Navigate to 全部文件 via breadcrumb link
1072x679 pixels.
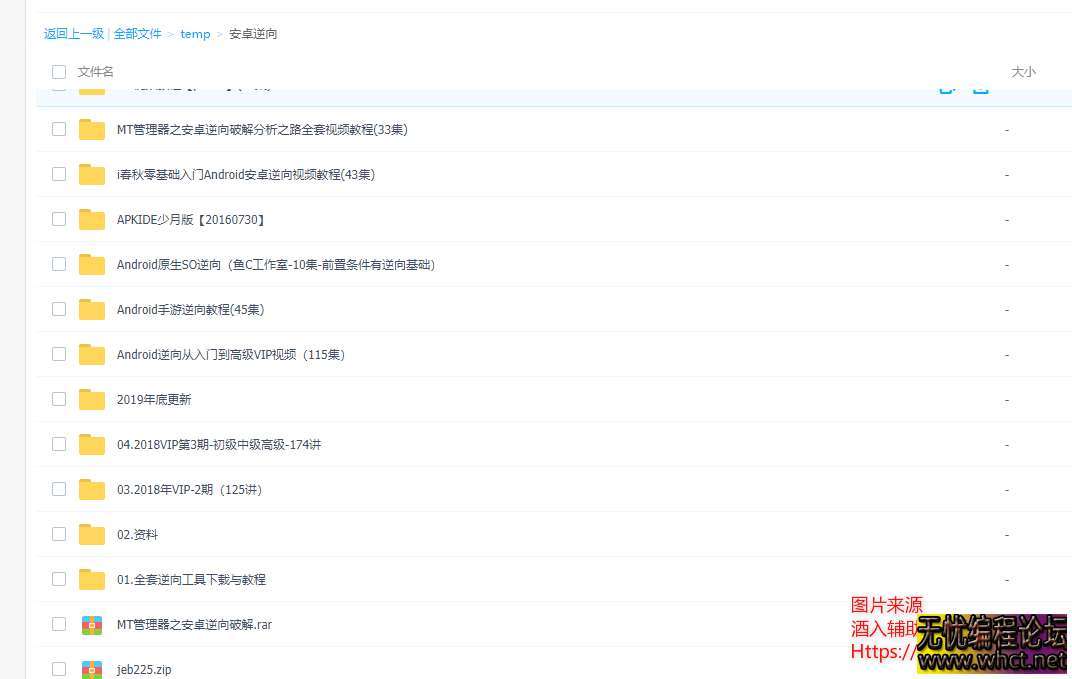pos(138,33)
